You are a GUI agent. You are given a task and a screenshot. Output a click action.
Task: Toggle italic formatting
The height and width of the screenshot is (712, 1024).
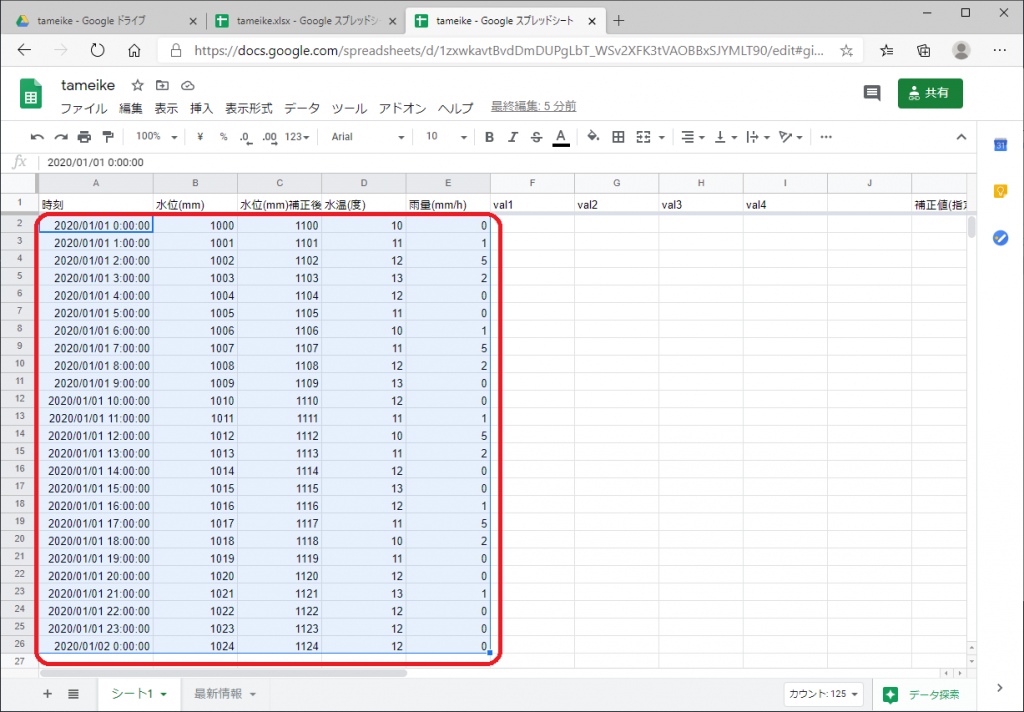(x=513, y=137)
